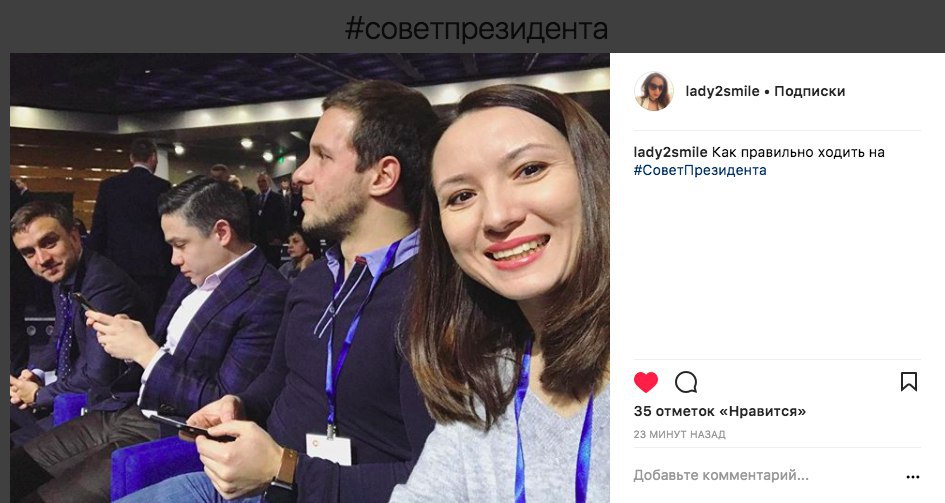This screenshot has width=945, height=503.
Task: Click man in tie looking at camera
Action: pyautogui.click(x=45, y=244)
